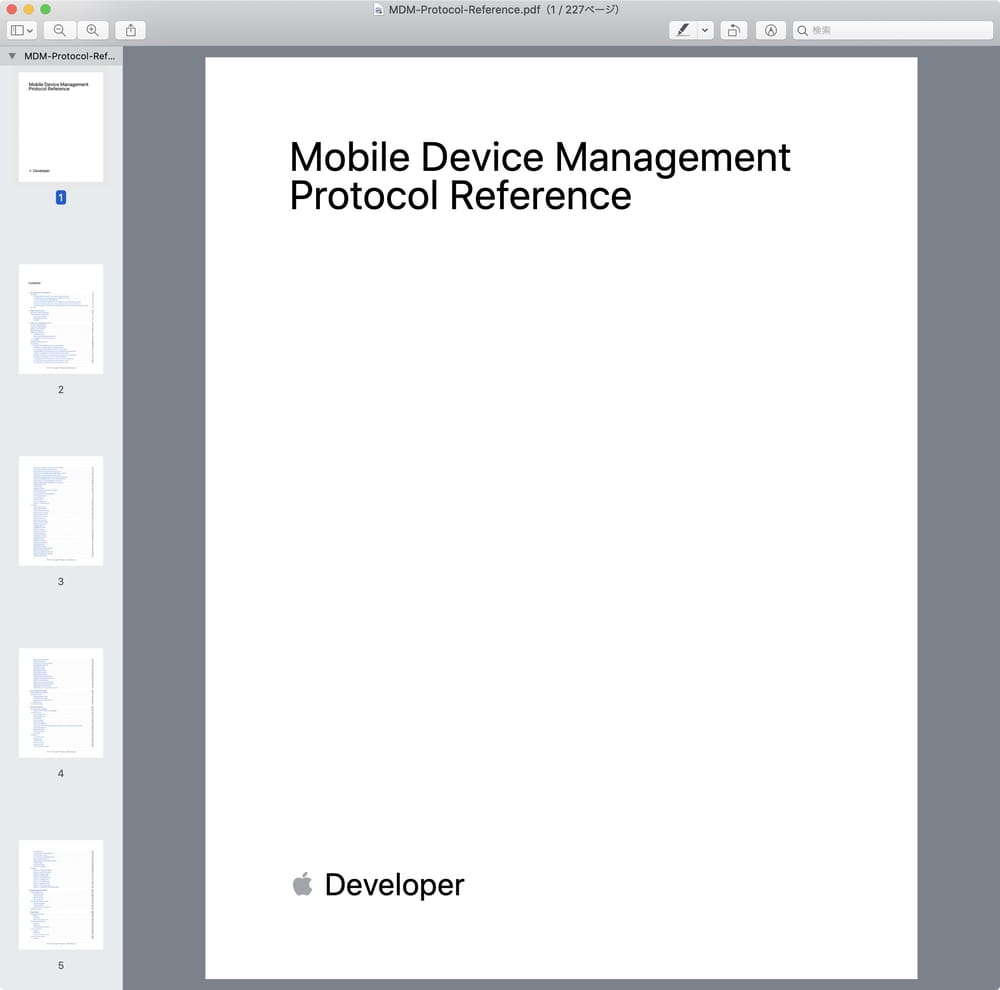Rotate the page with the rotate button
Screen dimensions: 1000x990
point(734,30)
